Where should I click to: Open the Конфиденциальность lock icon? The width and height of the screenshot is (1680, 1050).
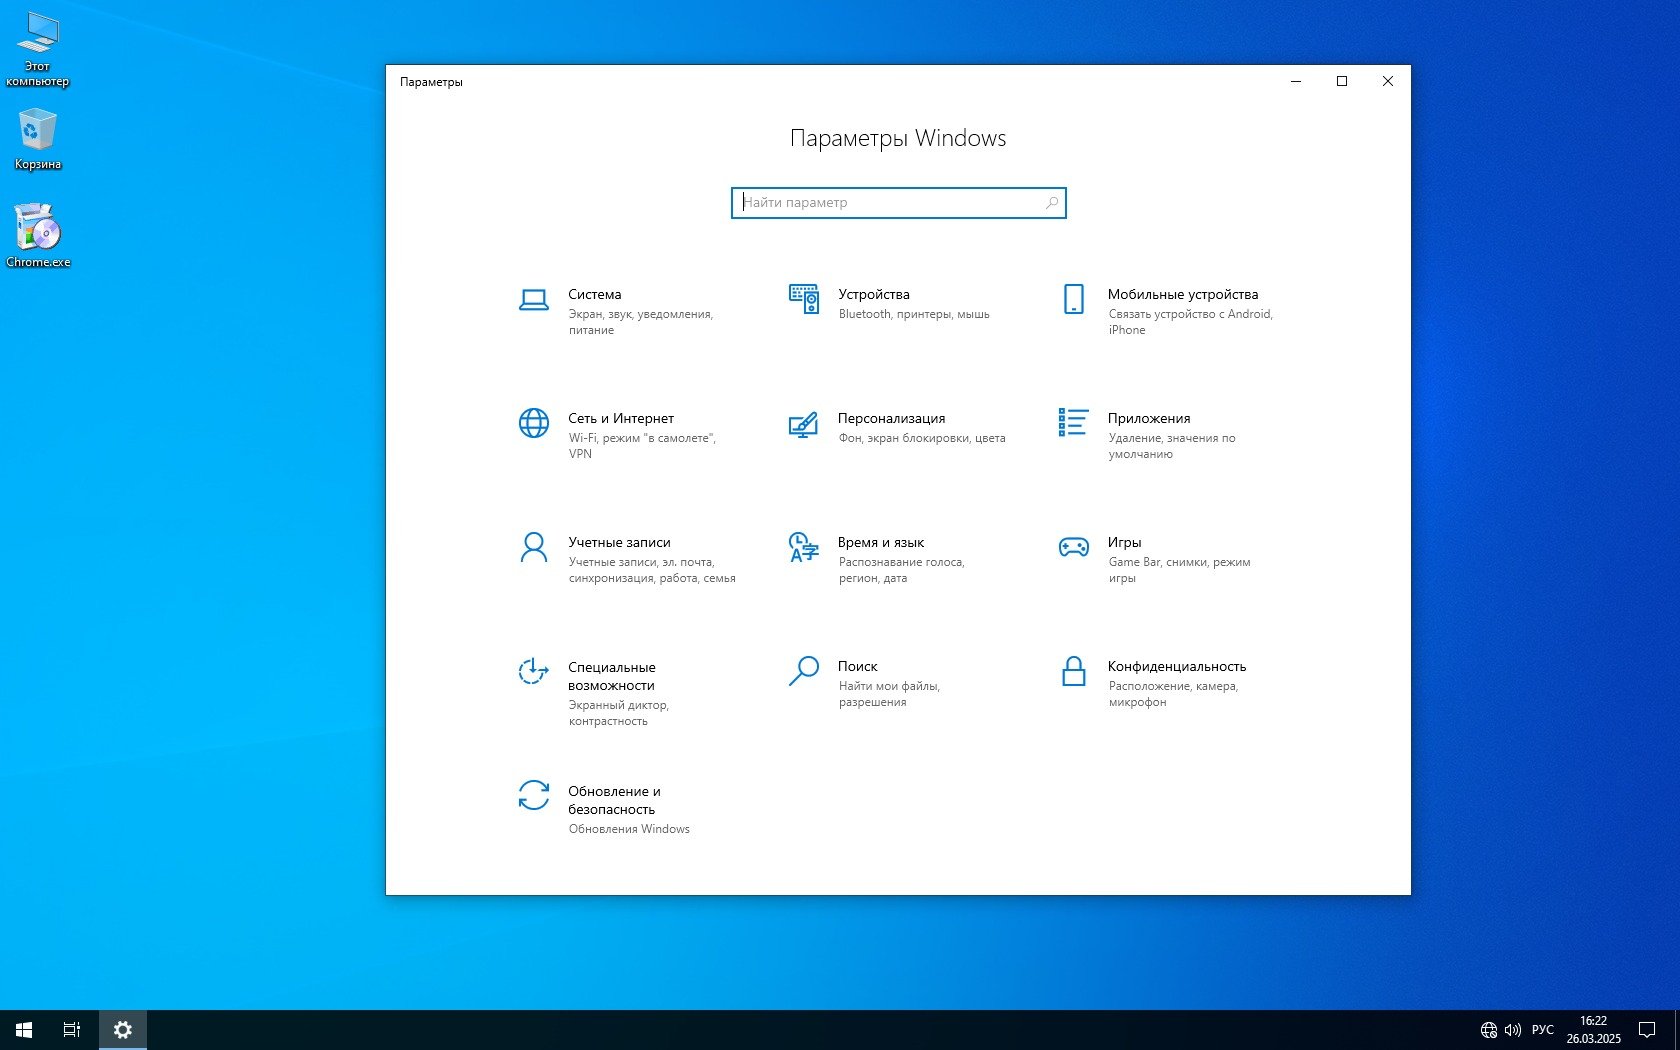tap(1073, 671)
